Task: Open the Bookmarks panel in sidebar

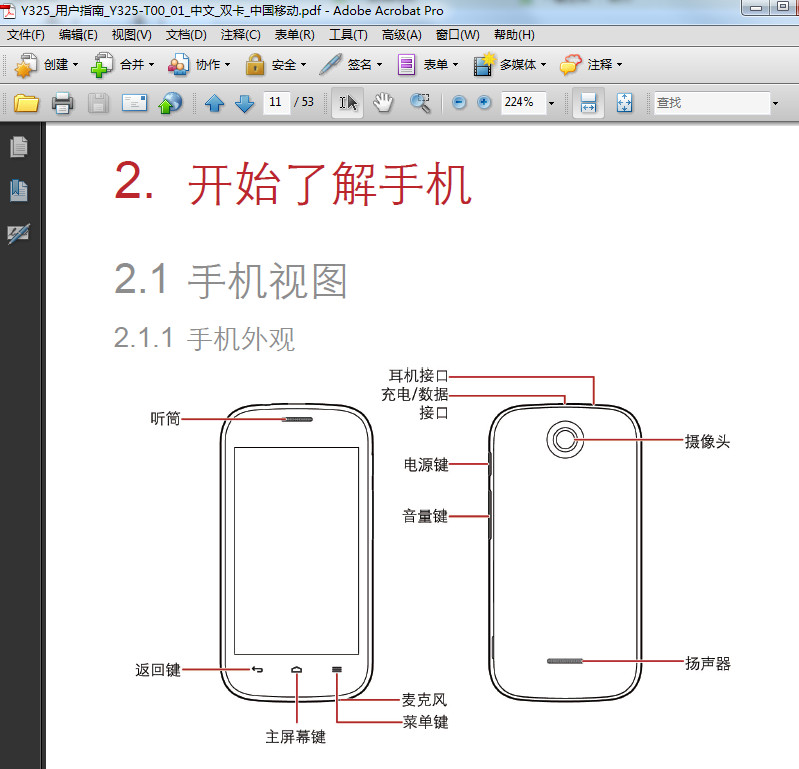Action: click(x=19, y=191)
